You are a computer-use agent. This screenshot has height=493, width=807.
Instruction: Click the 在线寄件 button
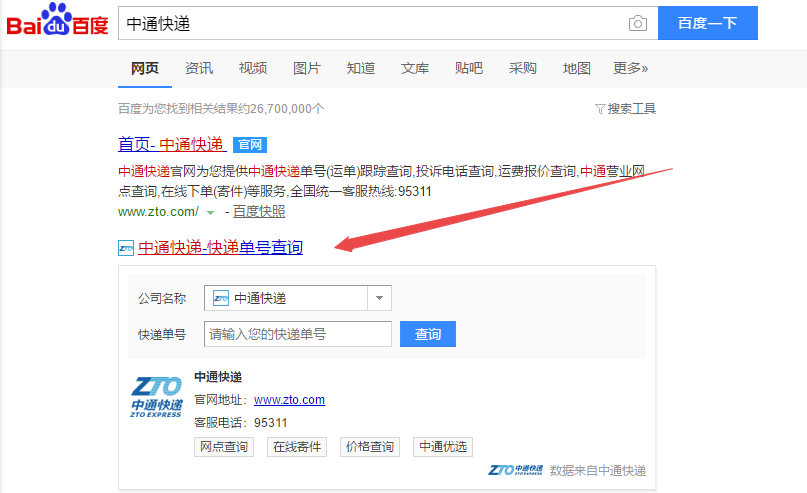pyautogui.click(x=297, y=447)
